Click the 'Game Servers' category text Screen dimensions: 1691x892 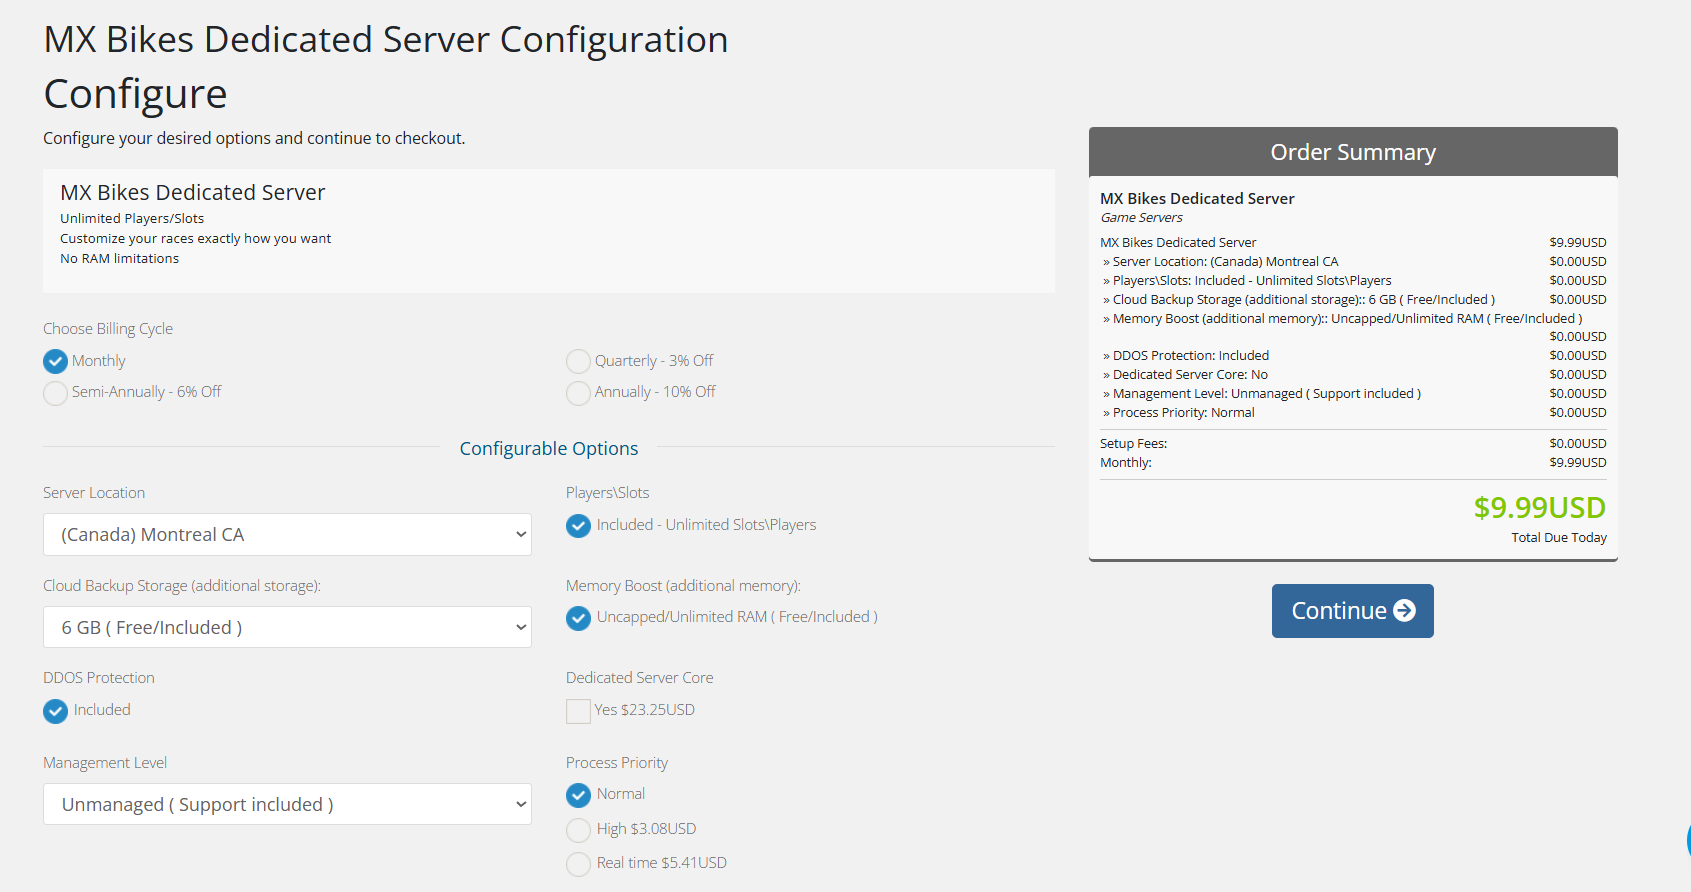1141,218
